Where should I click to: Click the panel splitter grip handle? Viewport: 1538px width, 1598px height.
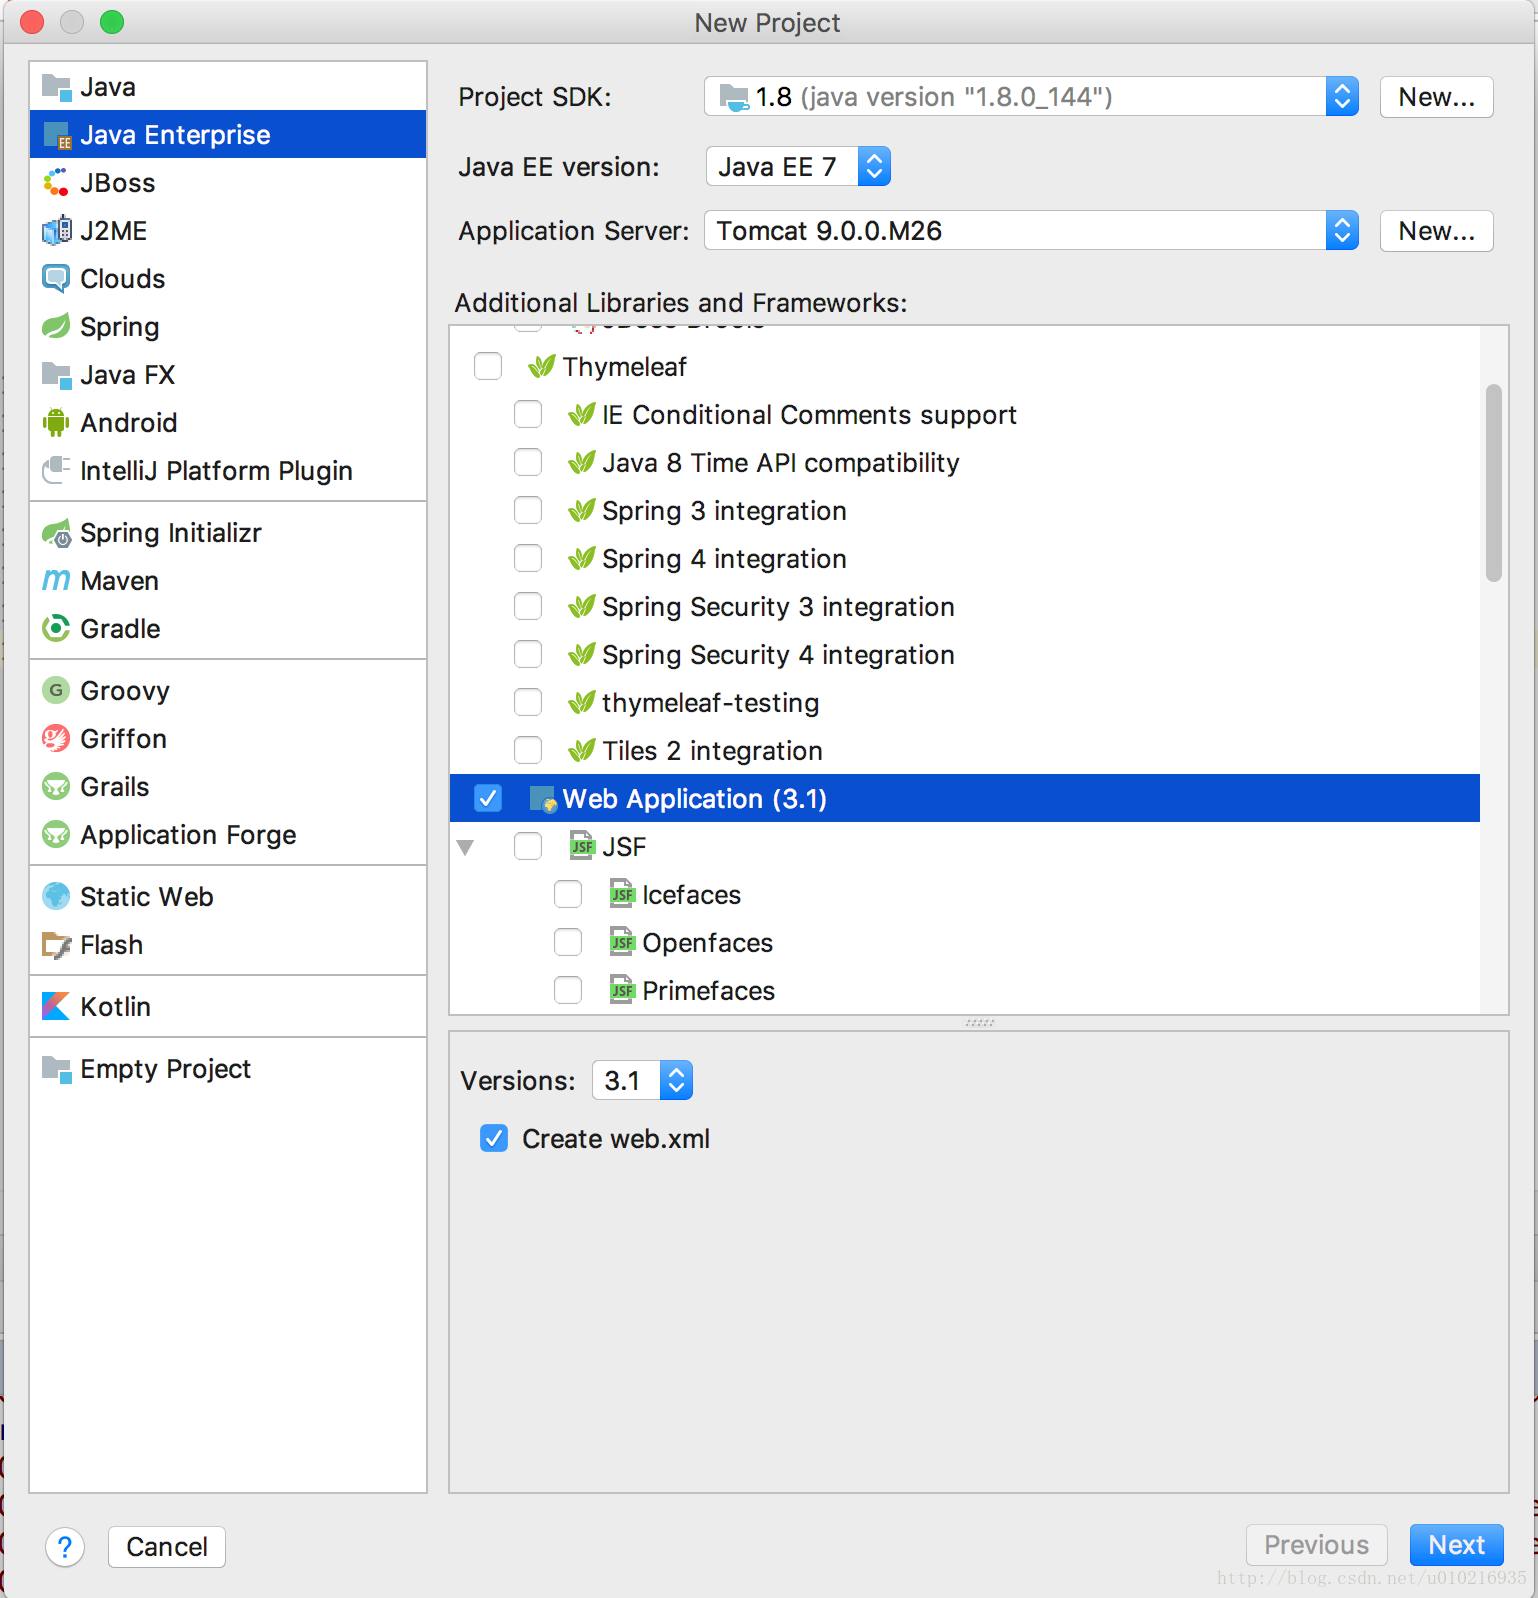(x=979, y=1023)
